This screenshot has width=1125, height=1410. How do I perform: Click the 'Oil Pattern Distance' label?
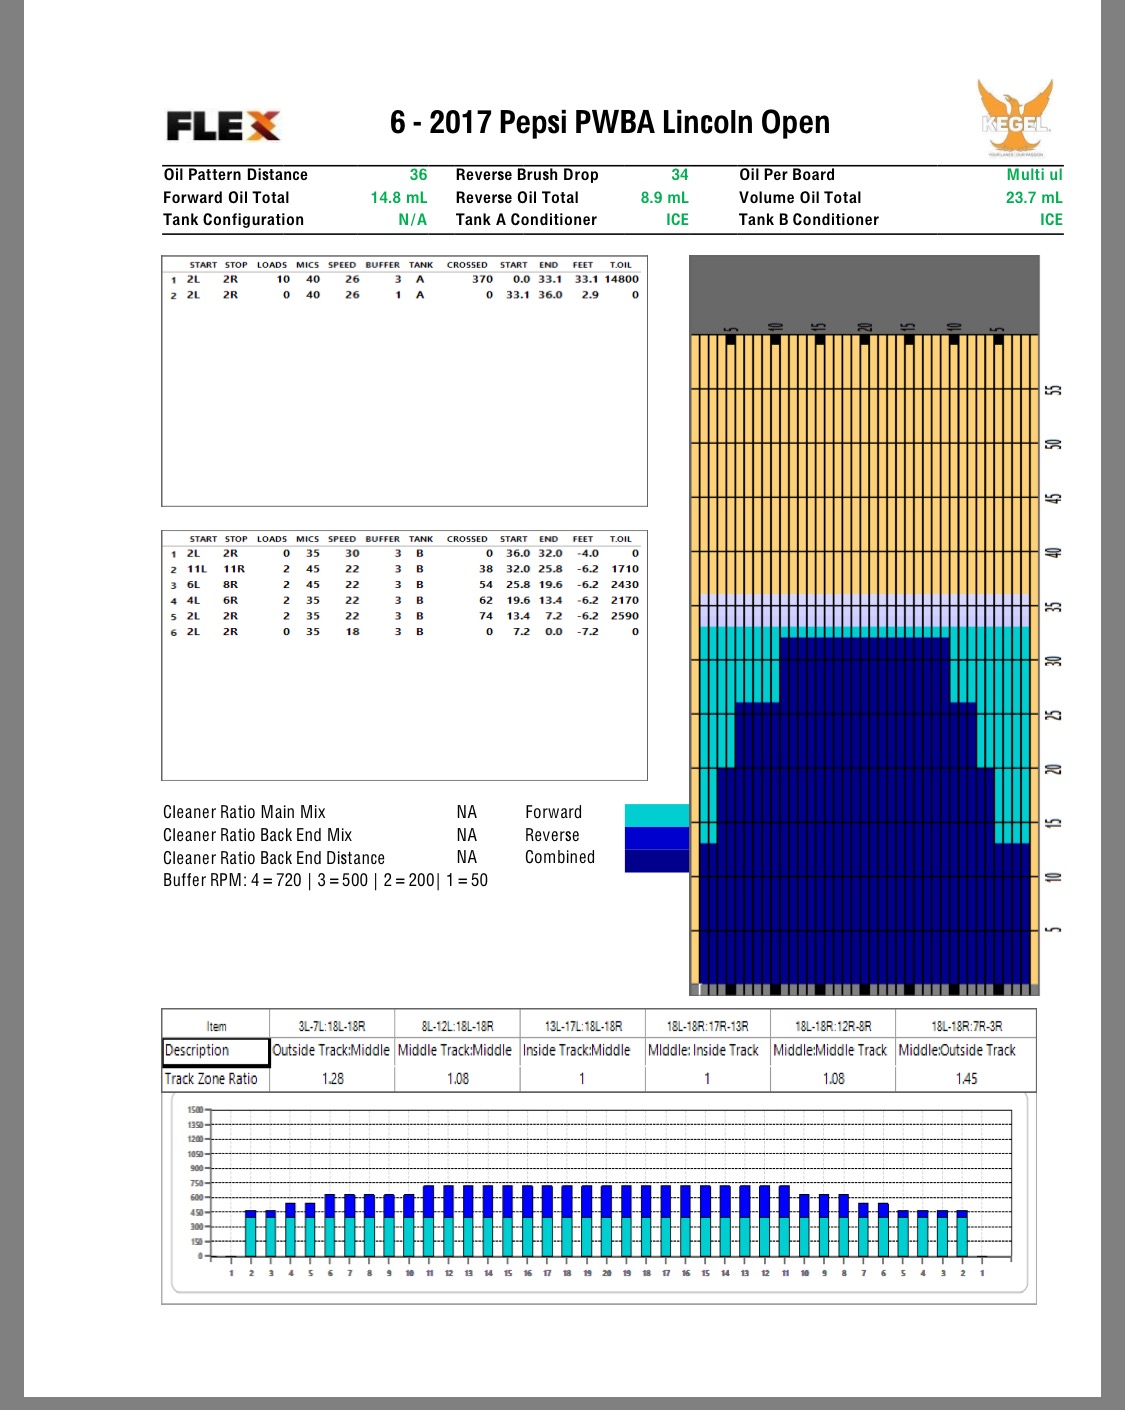click(x=235, y=175)
